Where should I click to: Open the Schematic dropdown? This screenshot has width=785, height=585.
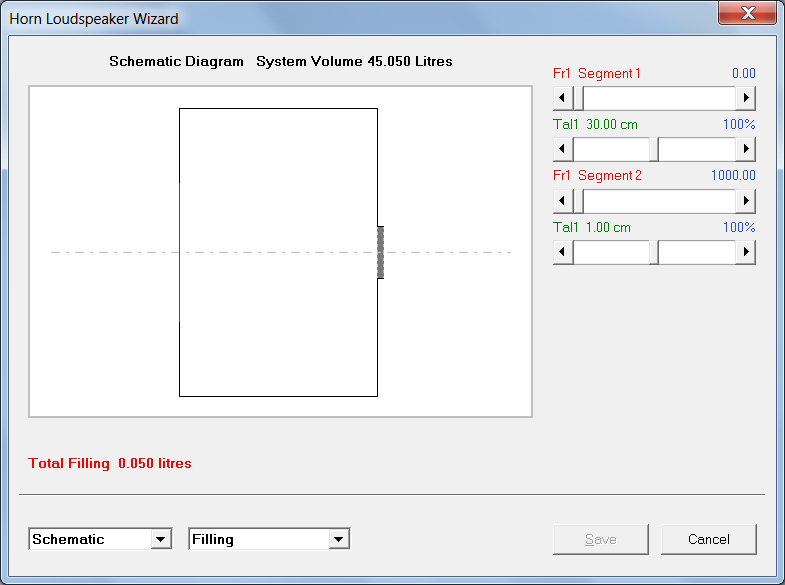161,539
